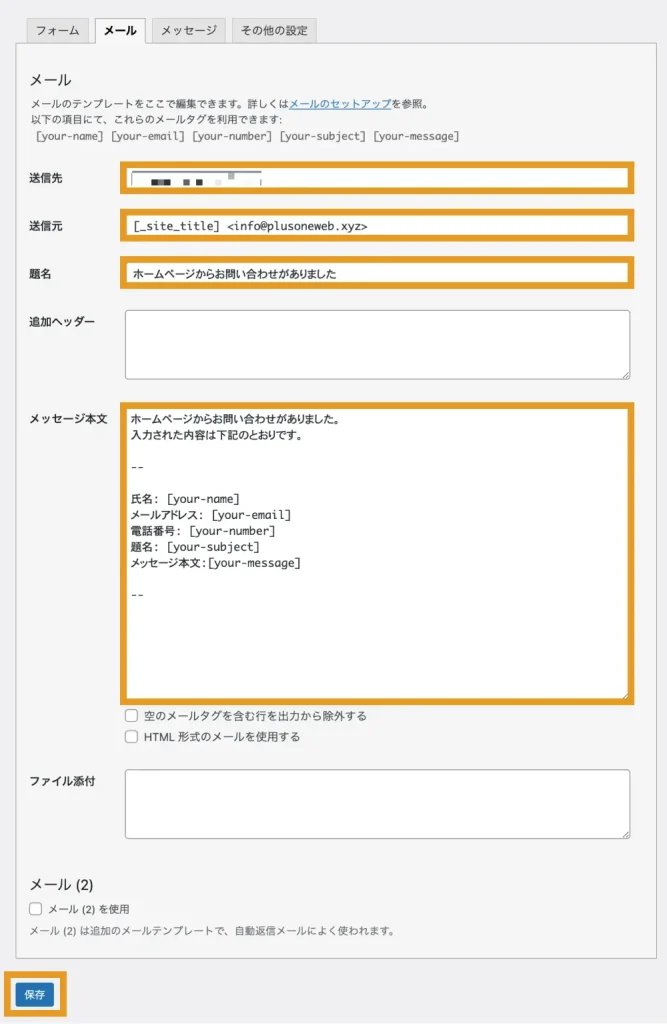Enable 空のメールタグを含む行を出力から除外する checkbox

pyautogui.click(x=131, y=716)
